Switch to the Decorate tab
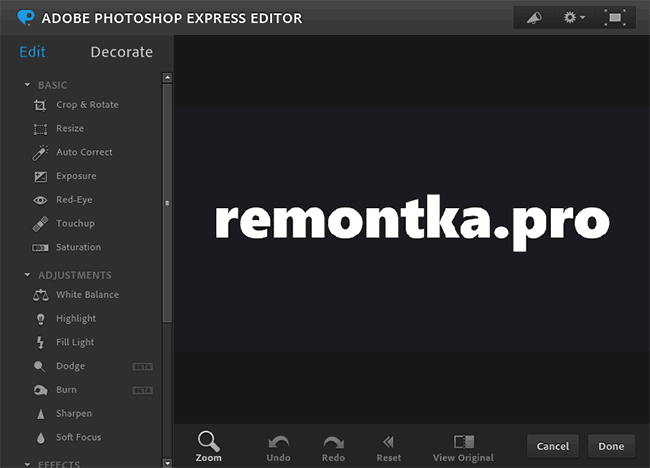 point(121,52)
